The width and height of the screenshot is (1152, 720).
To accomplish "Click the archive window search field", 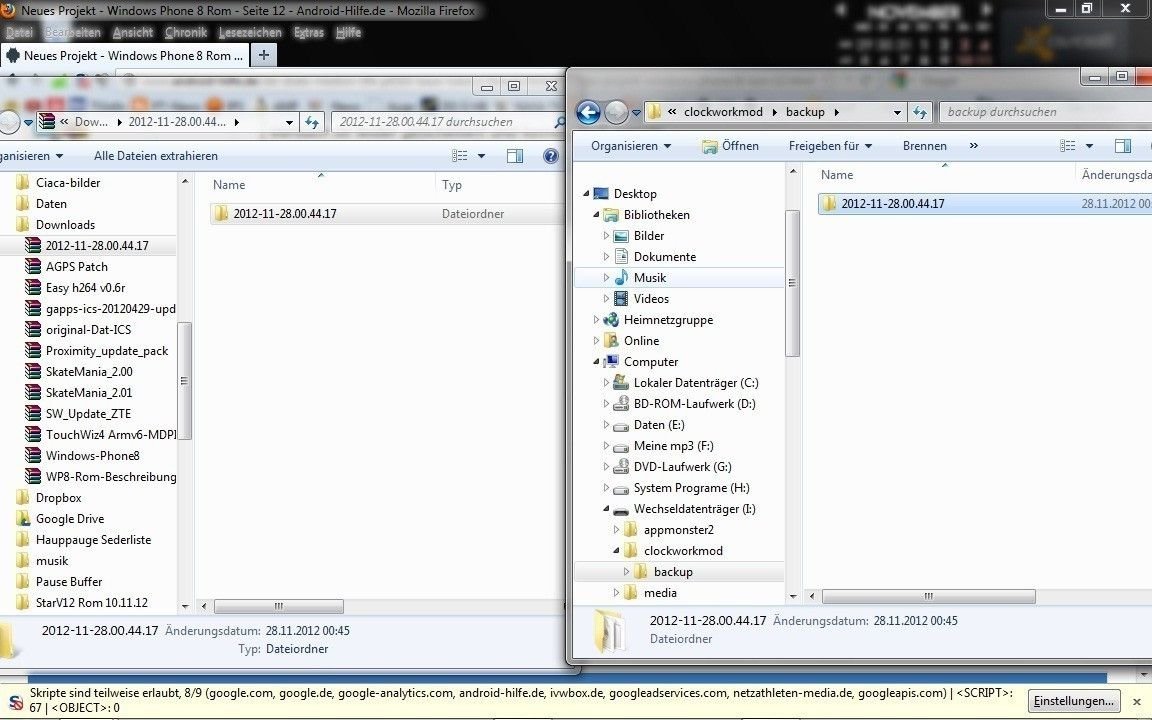I will [x=449, y=122].
